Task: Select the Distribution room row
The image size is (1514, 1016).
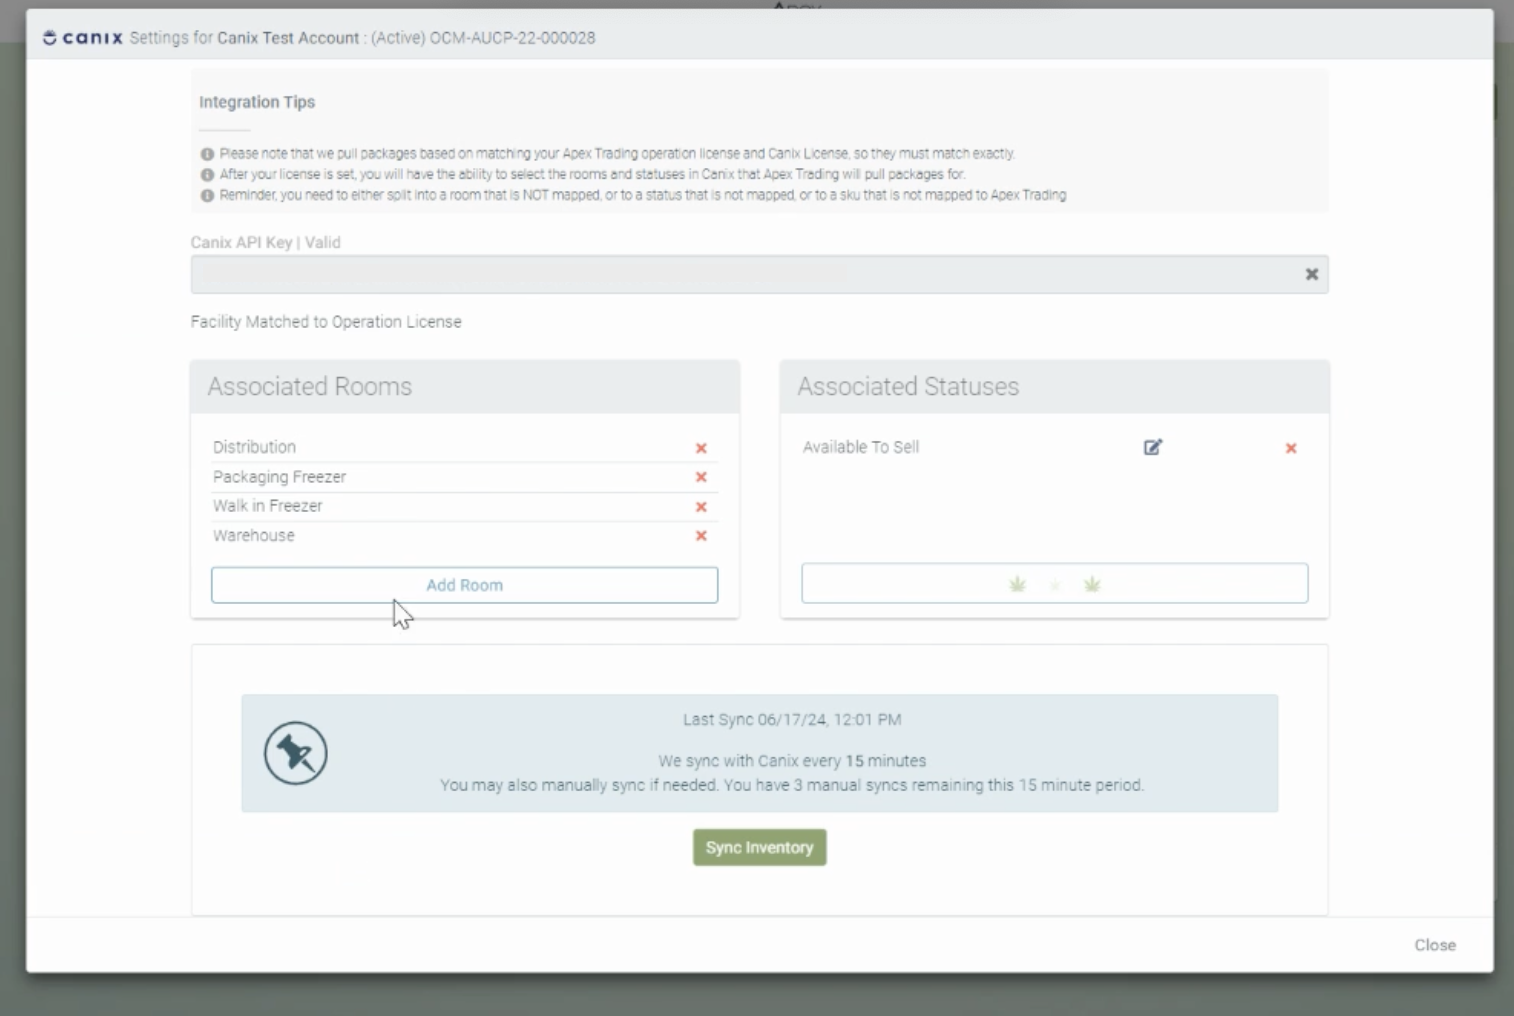Action: point(464,447)
